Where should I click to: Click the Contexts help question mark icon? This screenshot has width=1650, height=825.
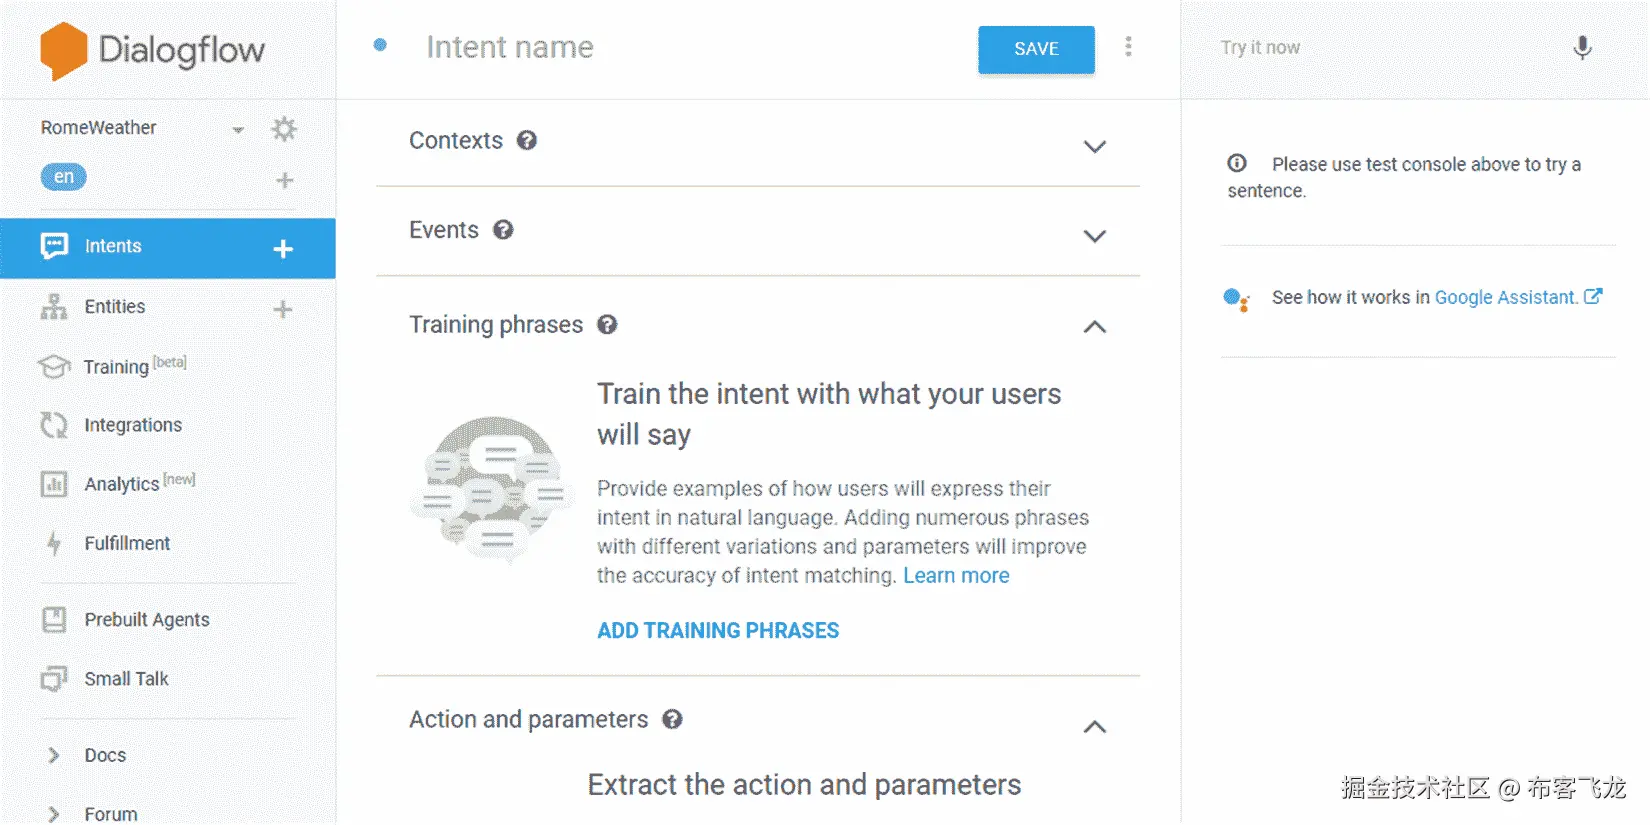pos(527,141)
